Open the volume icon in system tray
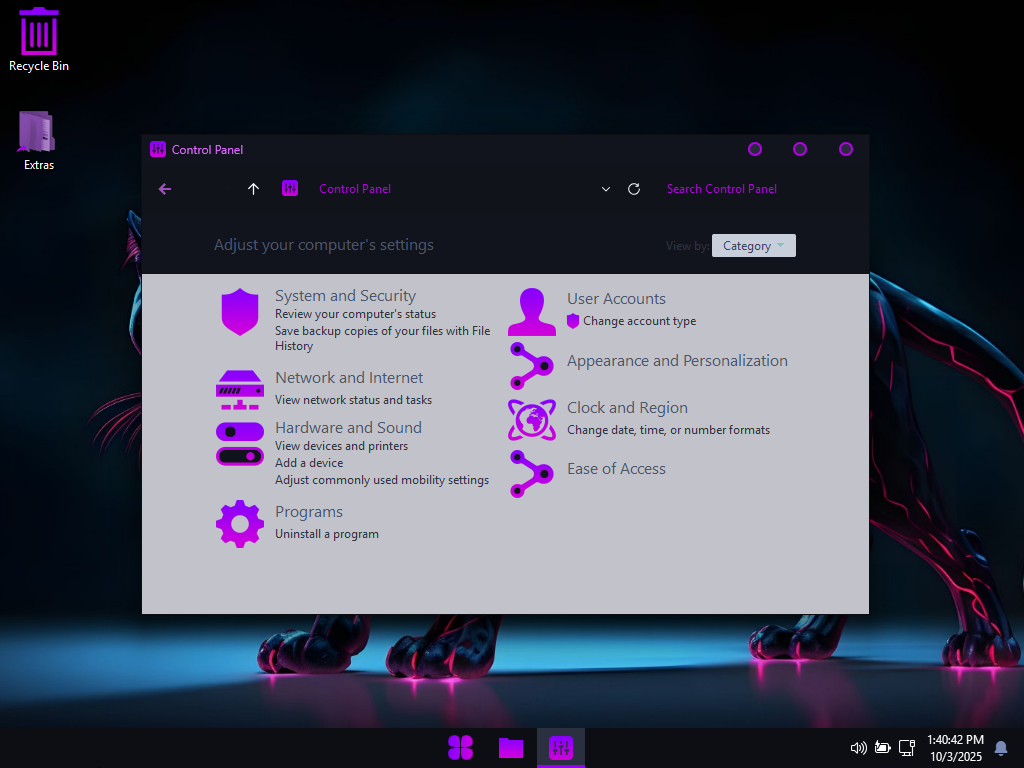This screenshot has width=1024, height=768. tap(857, 748)
